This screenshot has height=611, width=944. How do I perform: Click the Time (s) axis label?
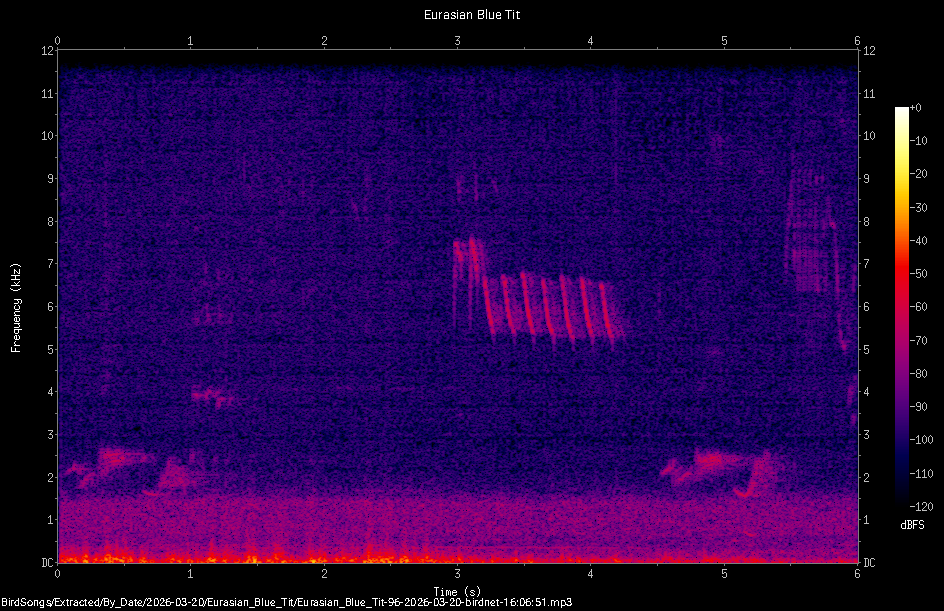coord(455,590)
